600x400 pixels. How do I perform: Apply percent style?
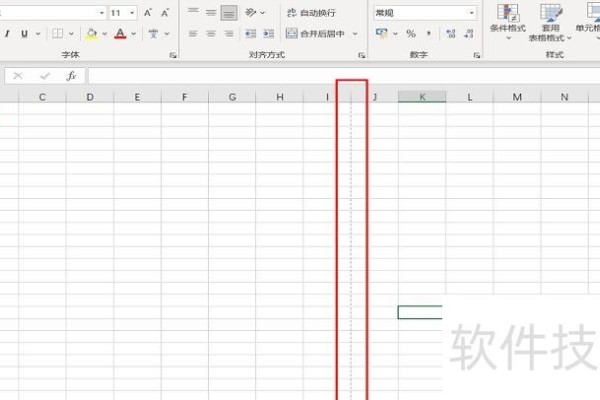click(411, 34)
